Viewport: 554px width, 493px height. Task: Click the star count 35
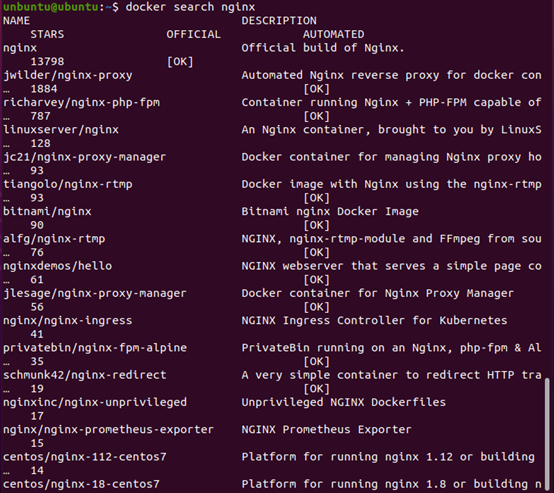[37, 361]
